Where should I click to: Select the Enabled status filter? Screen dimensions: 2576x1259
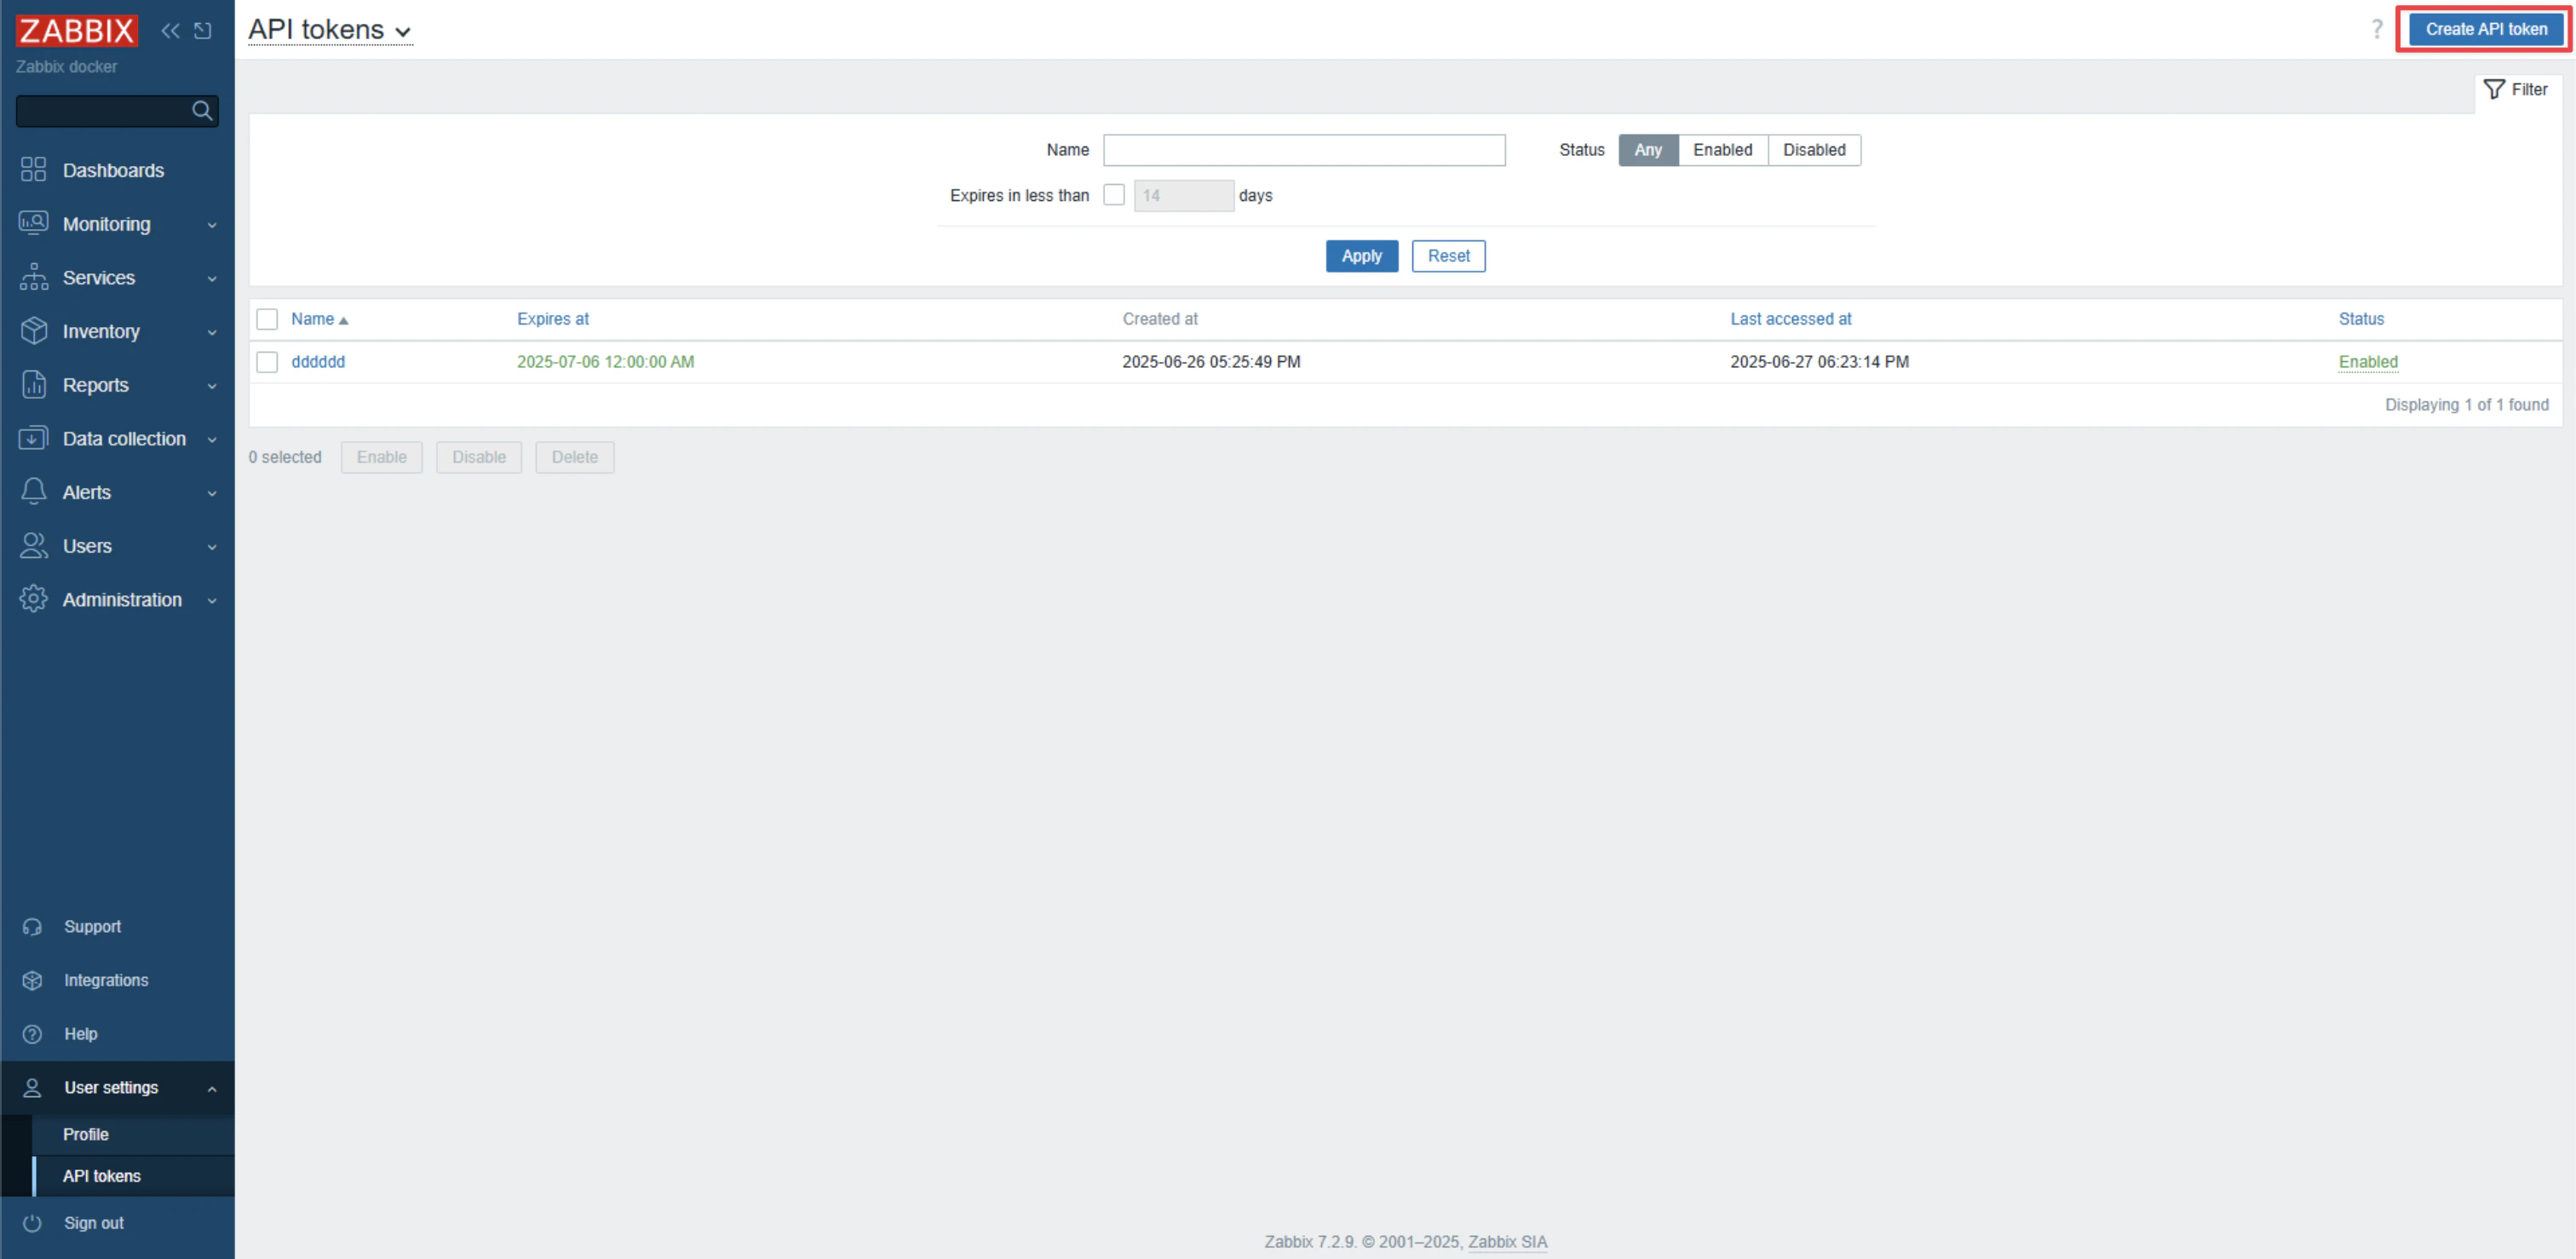[1722, 150]
